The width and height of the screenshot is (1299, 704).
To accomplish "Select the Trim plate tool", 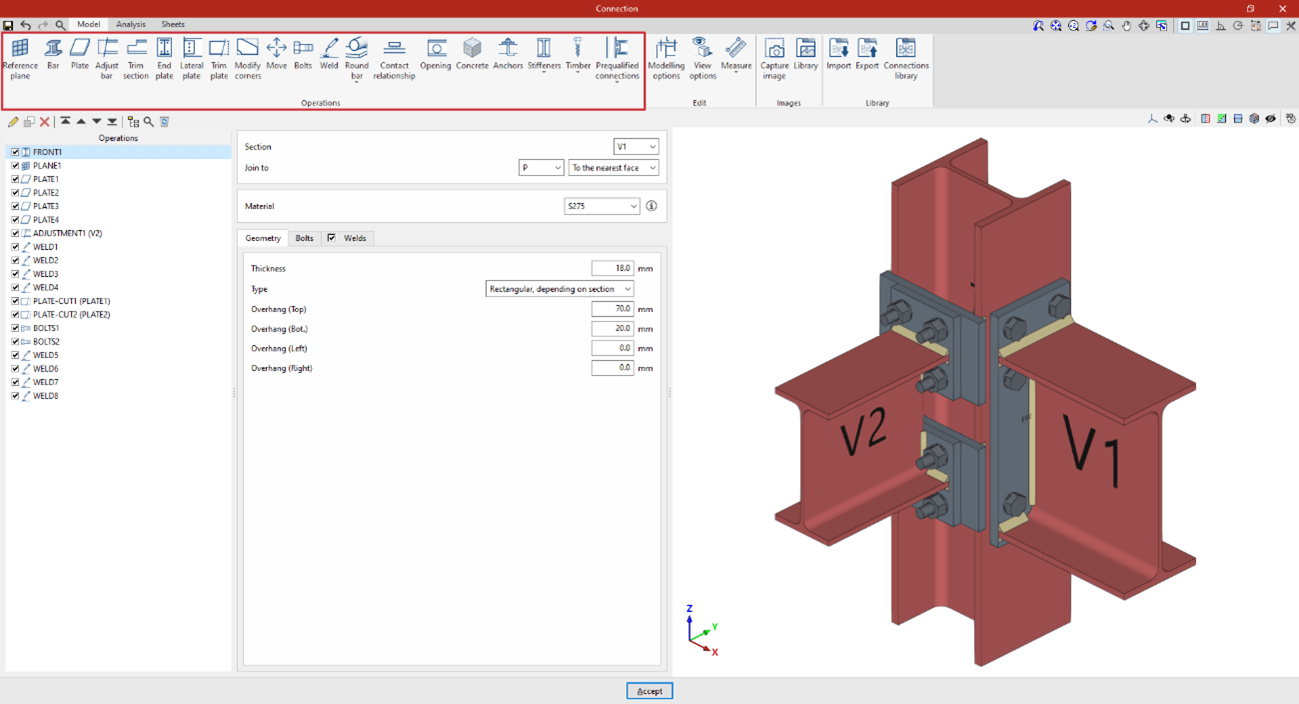I will 218,59.
